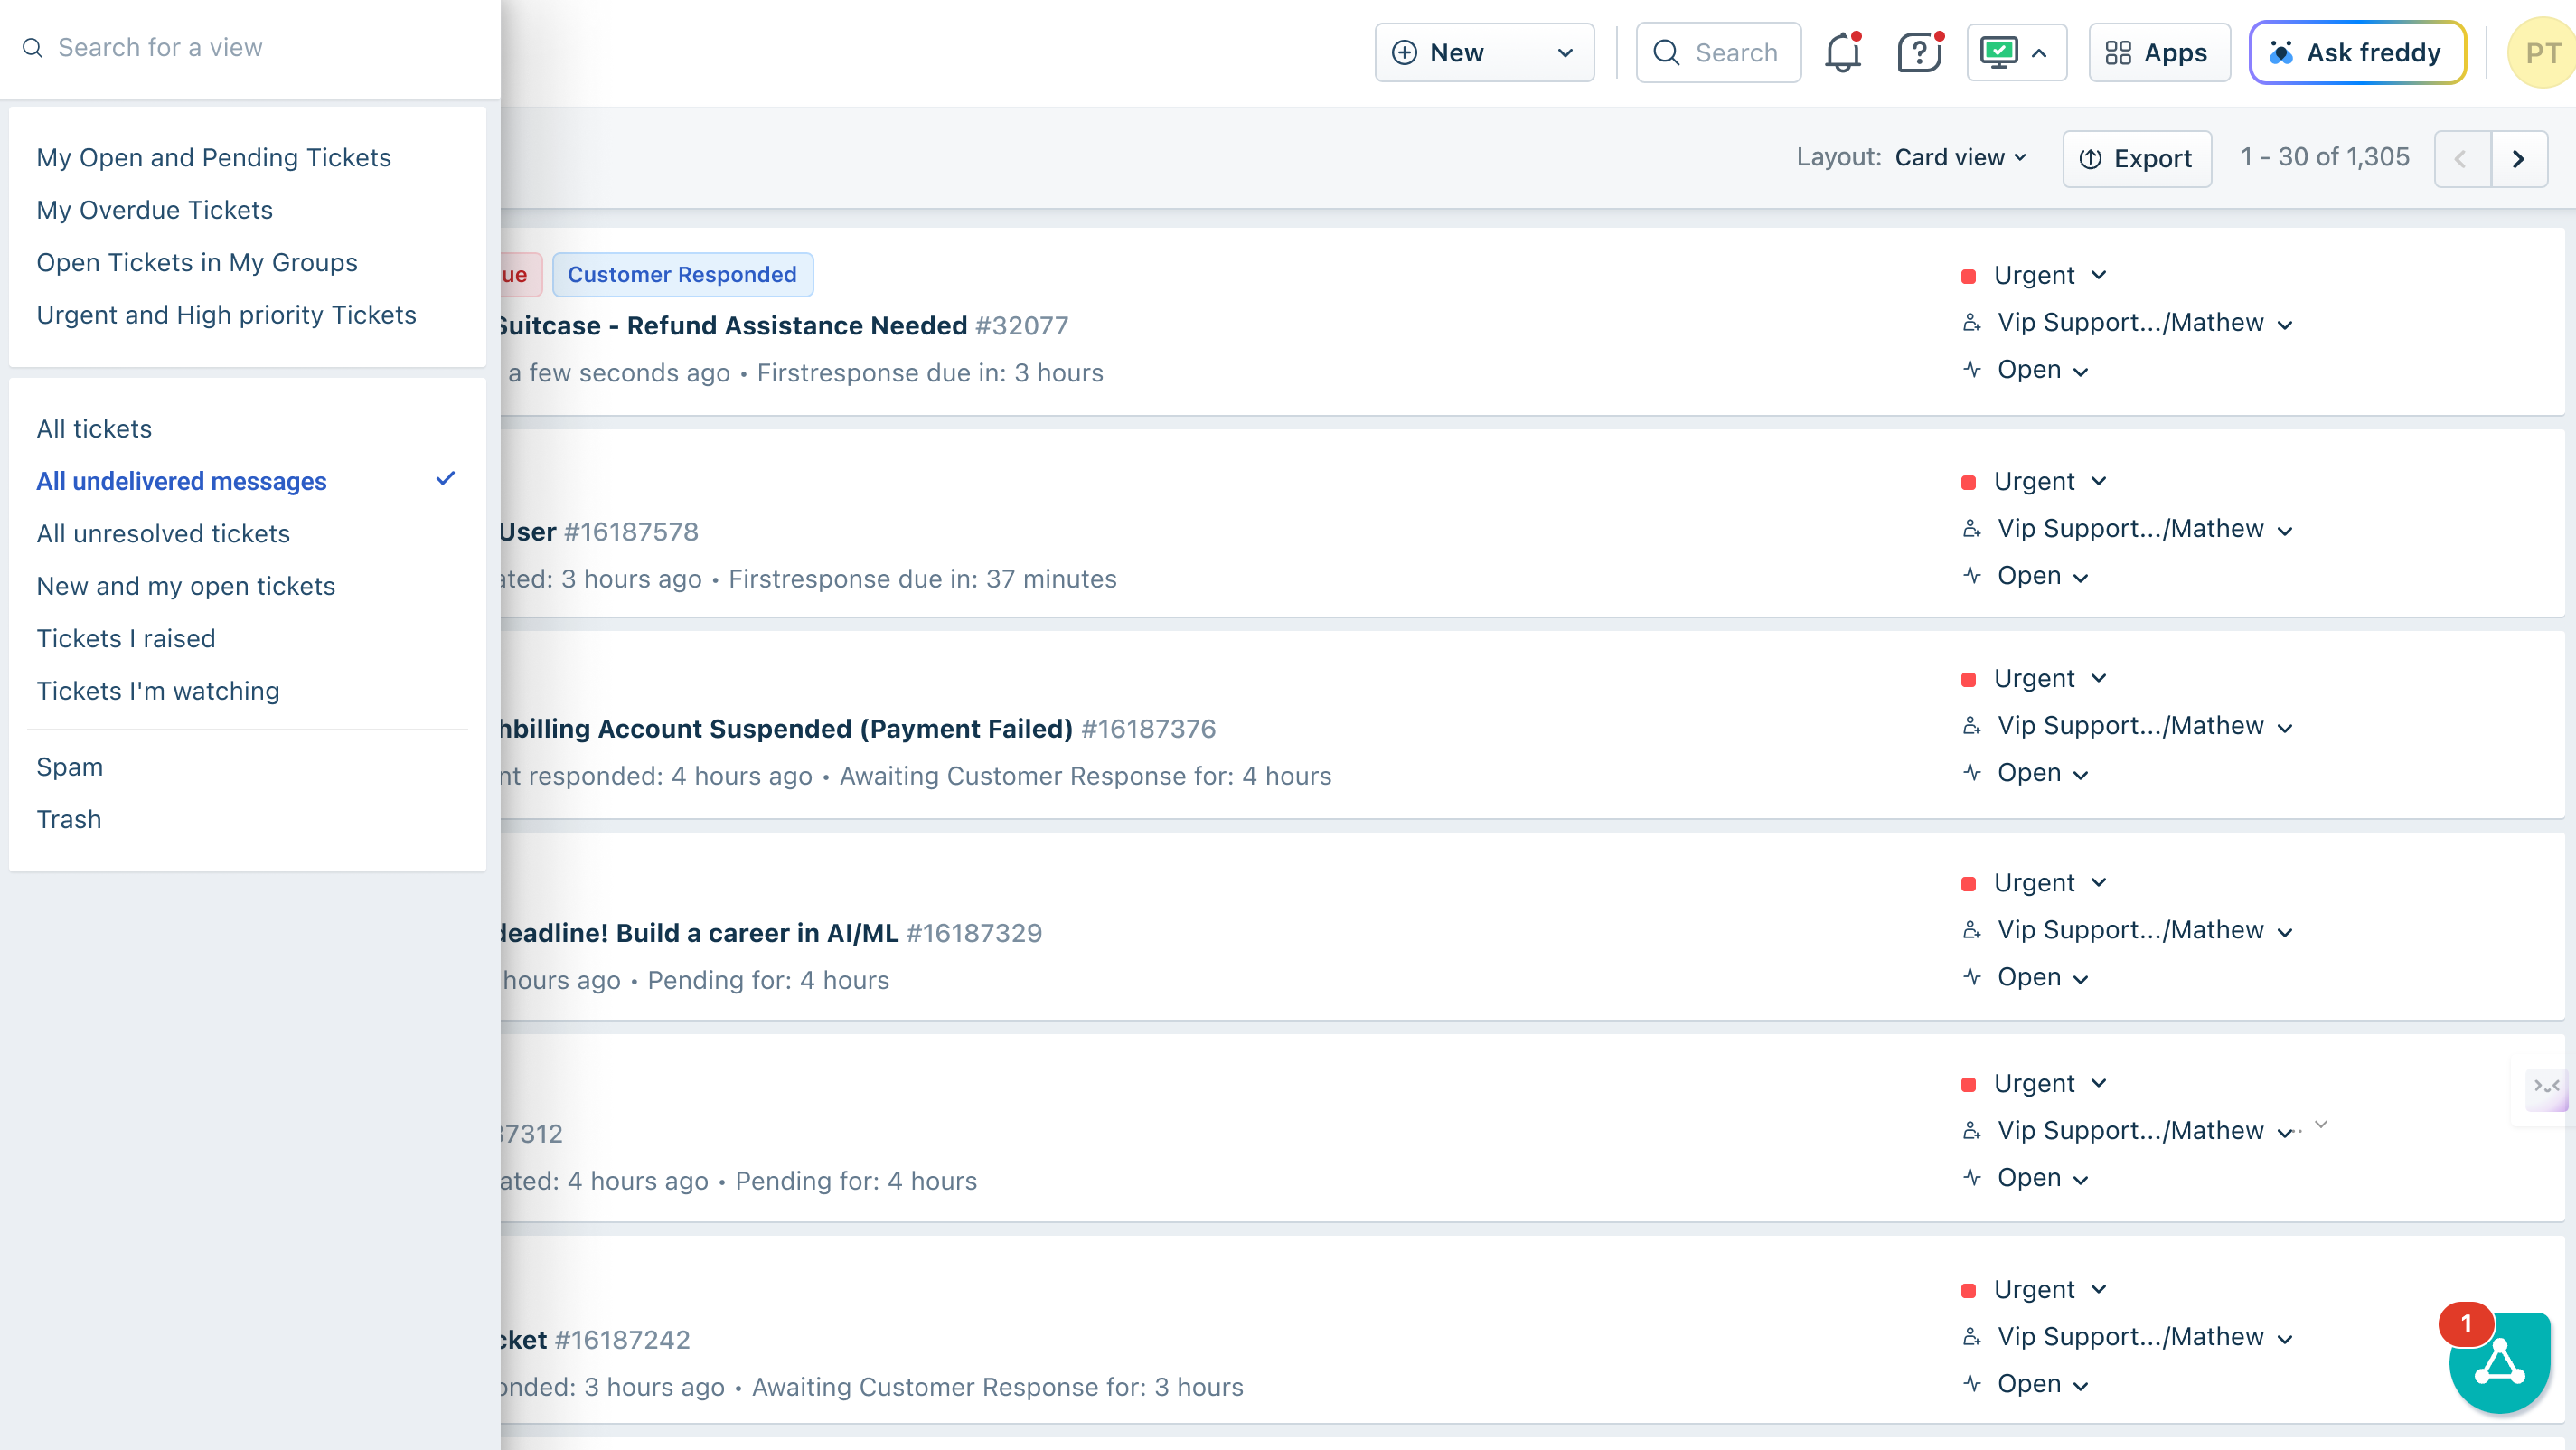Go to next page of tickets

(2518, 159)
